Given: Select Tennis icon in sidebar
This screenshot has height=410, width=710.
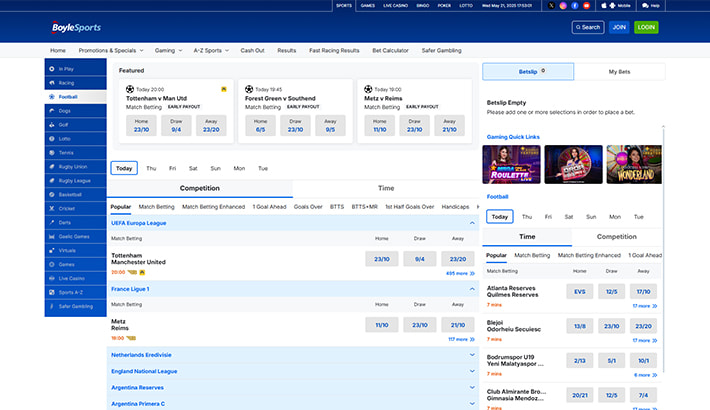Looking at the screenshot, I should tap(52, 153).
